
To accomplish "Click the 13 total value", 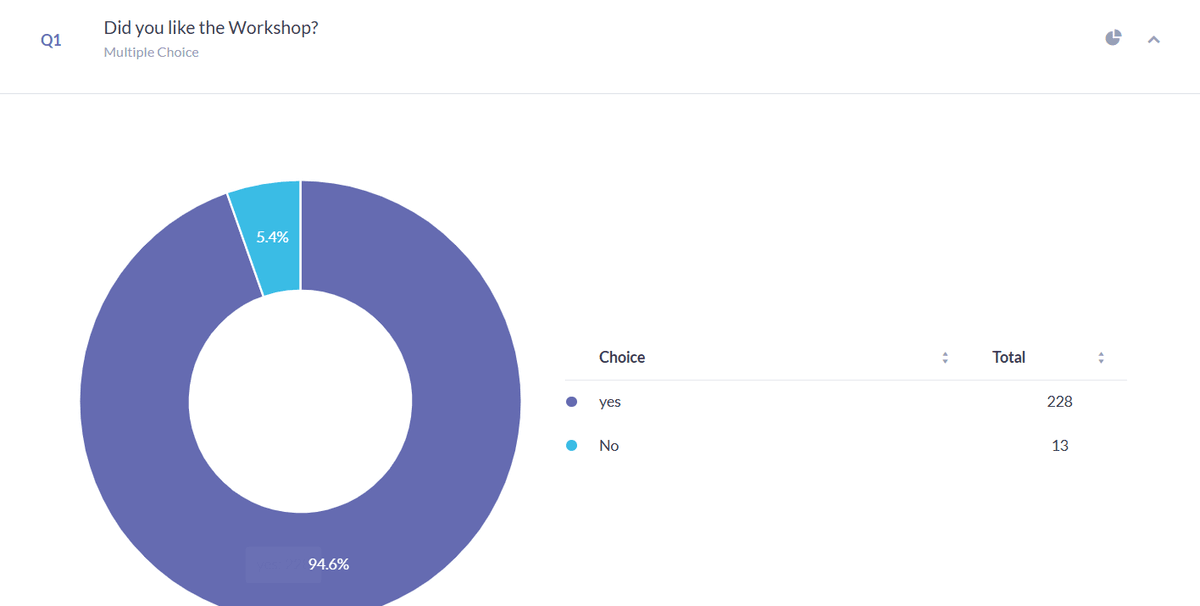I will pos(1060,446).
